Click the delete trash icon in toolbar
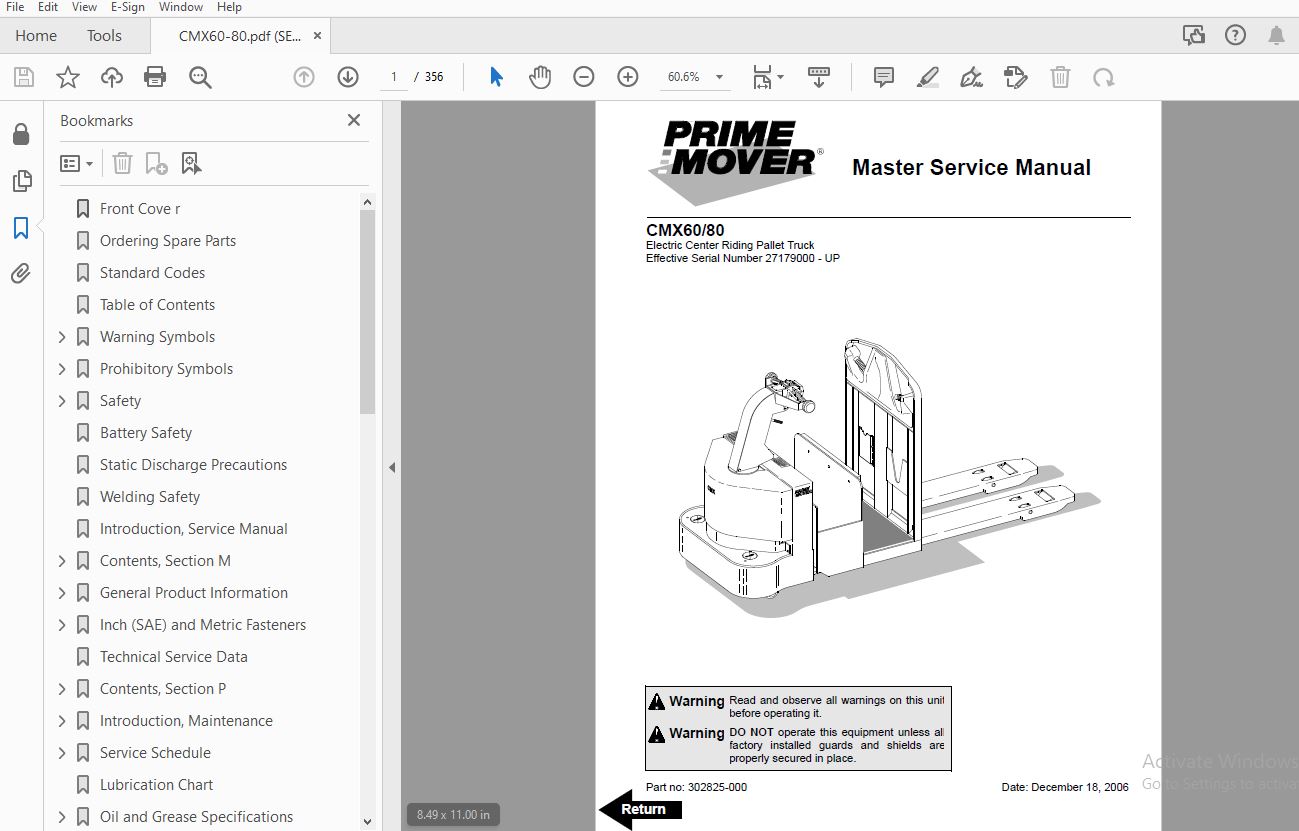The width and height of the screenshot is (1299, 831). pos(1060,77)
